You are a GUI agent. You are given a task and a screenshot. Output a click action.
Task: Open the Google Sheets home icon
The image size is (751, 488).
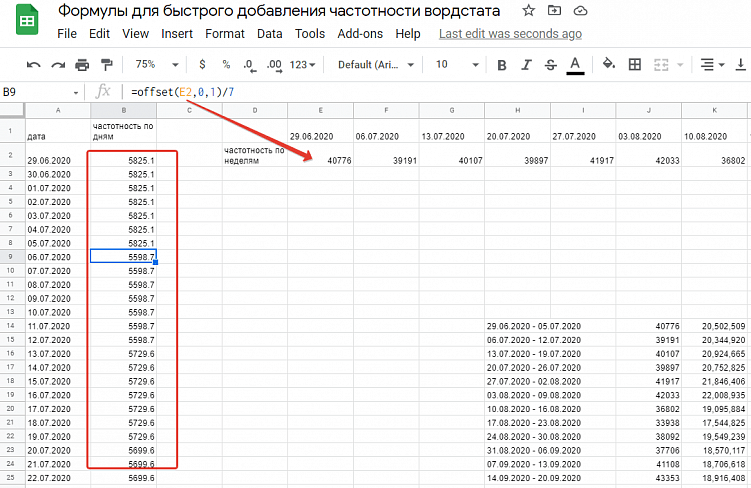point(27,19)
